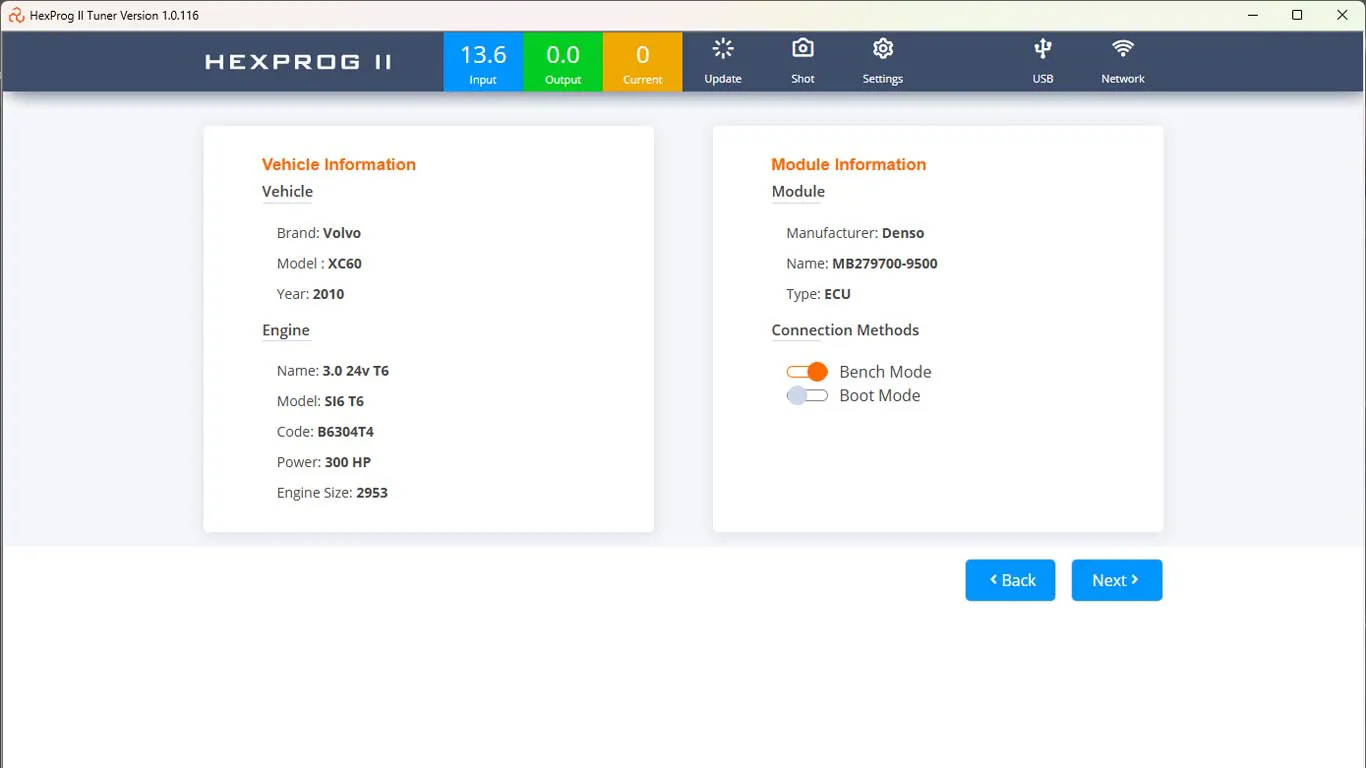The height and width of the screenshot is (768, 1366).
Task: Click engine code B6304T4
Action: click(x=346, y=432)
